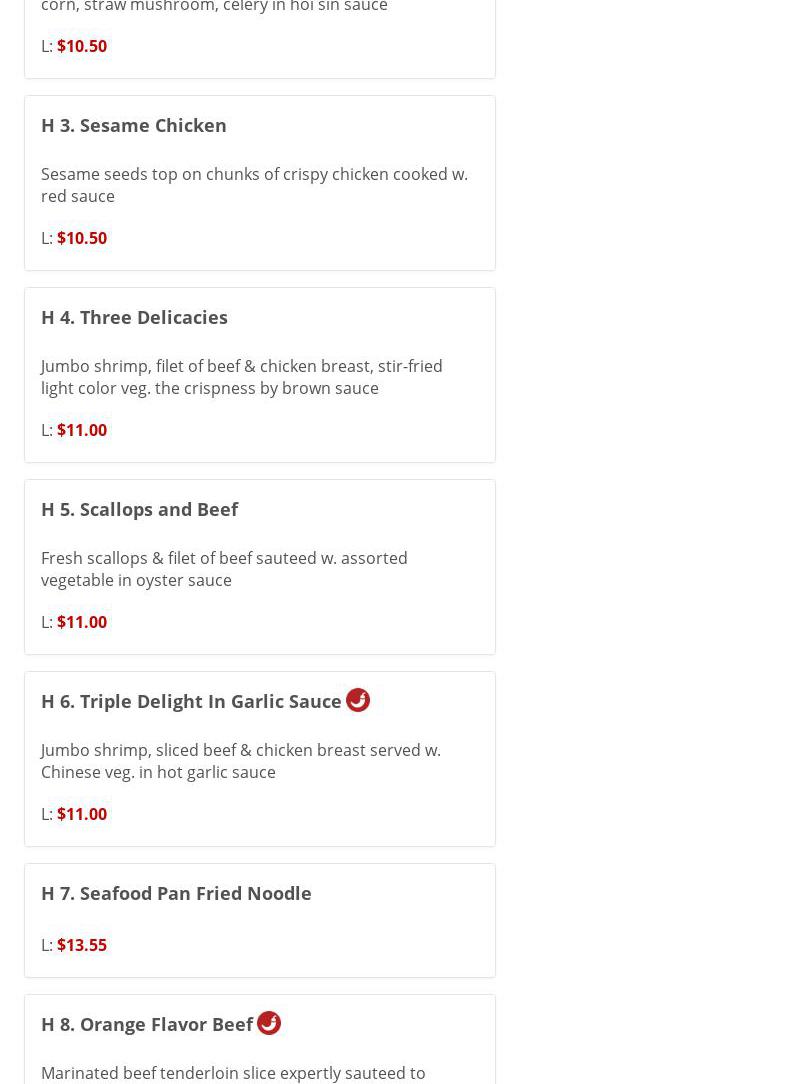
Task: Open H 7. Seafood Pan Fried Noodle
Action: (176, 893)
